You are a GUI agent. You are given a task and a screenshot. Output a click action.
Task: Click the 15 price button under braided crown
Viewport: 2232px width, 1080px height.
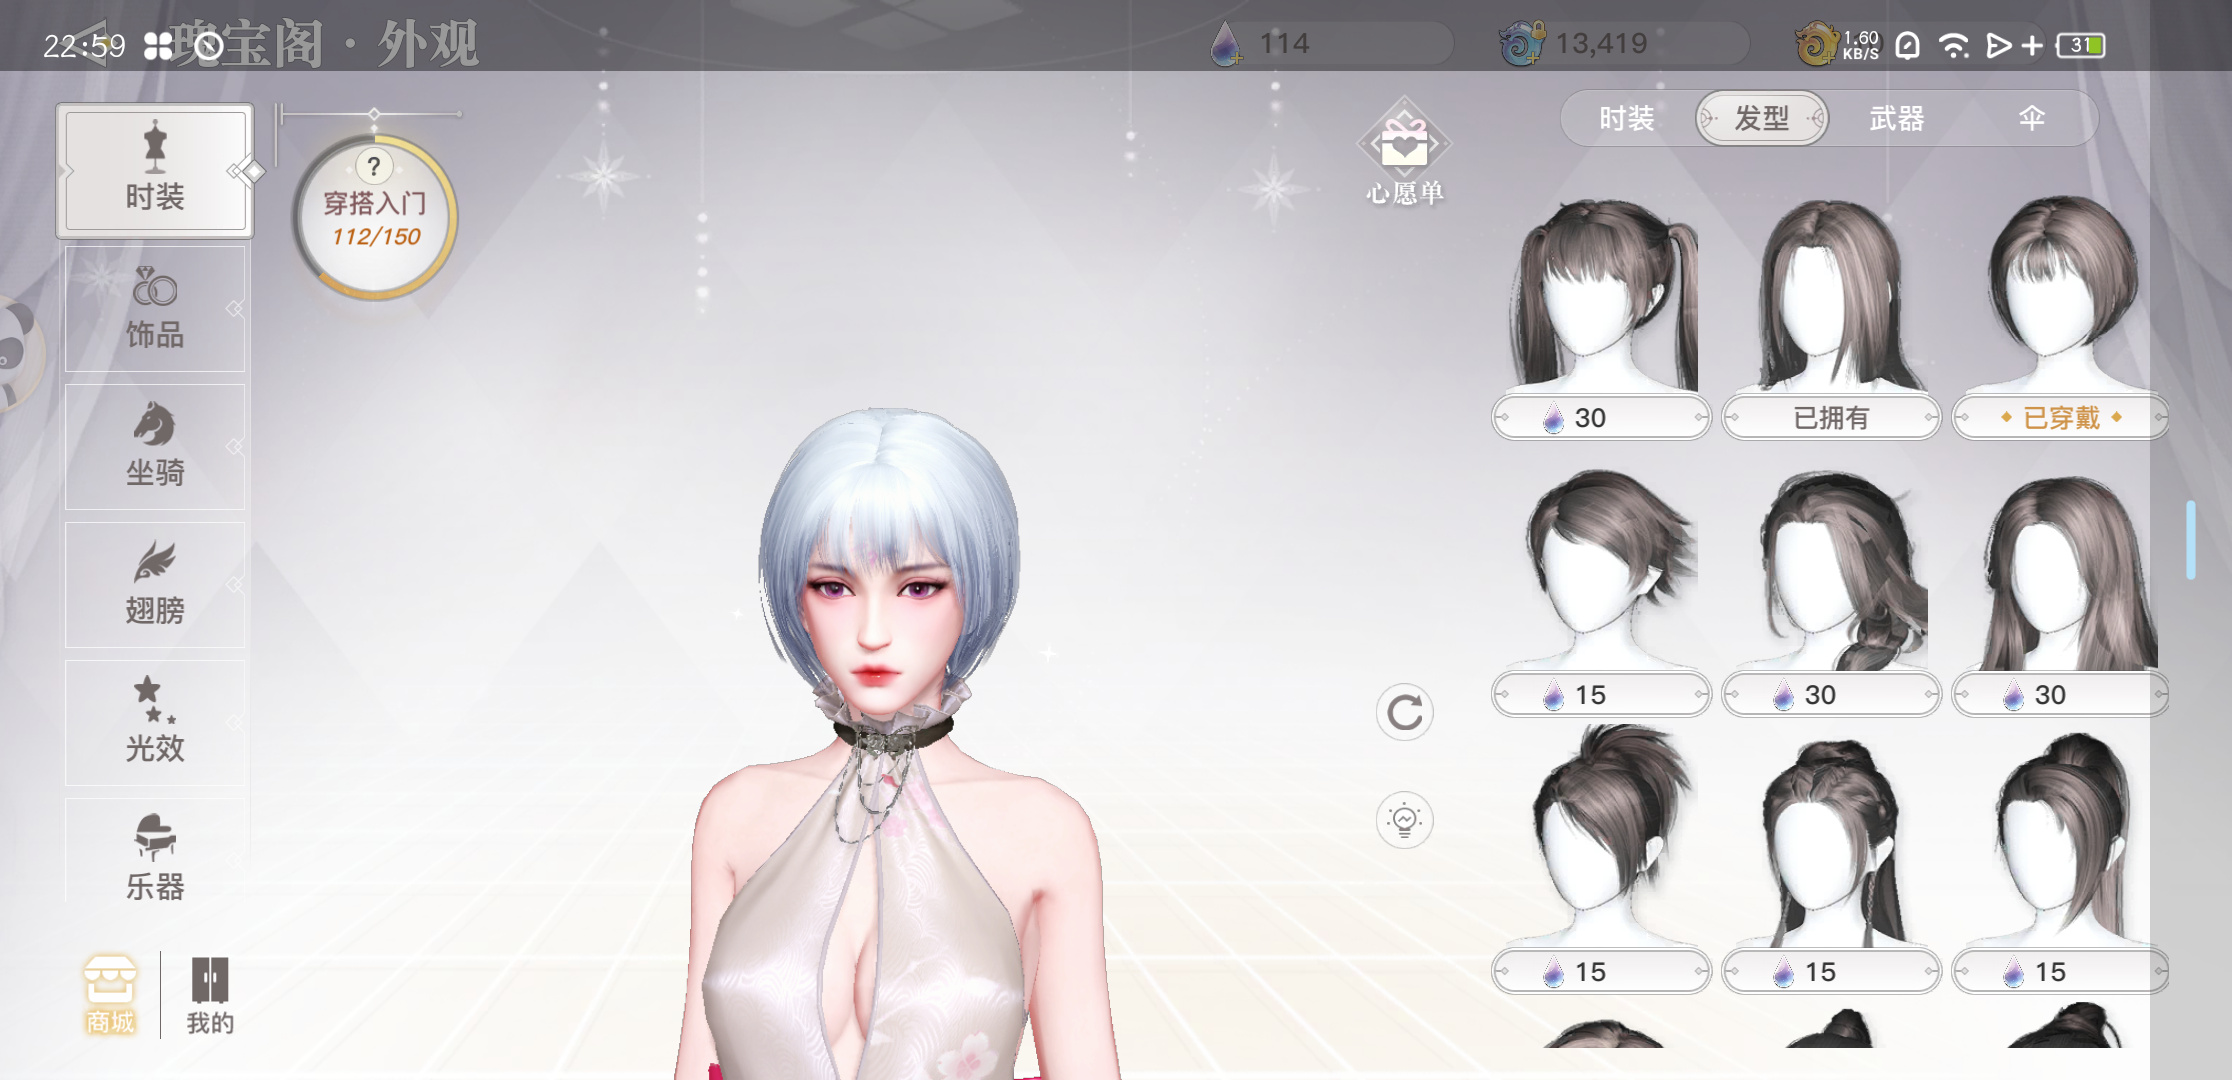coord(1831,971)
